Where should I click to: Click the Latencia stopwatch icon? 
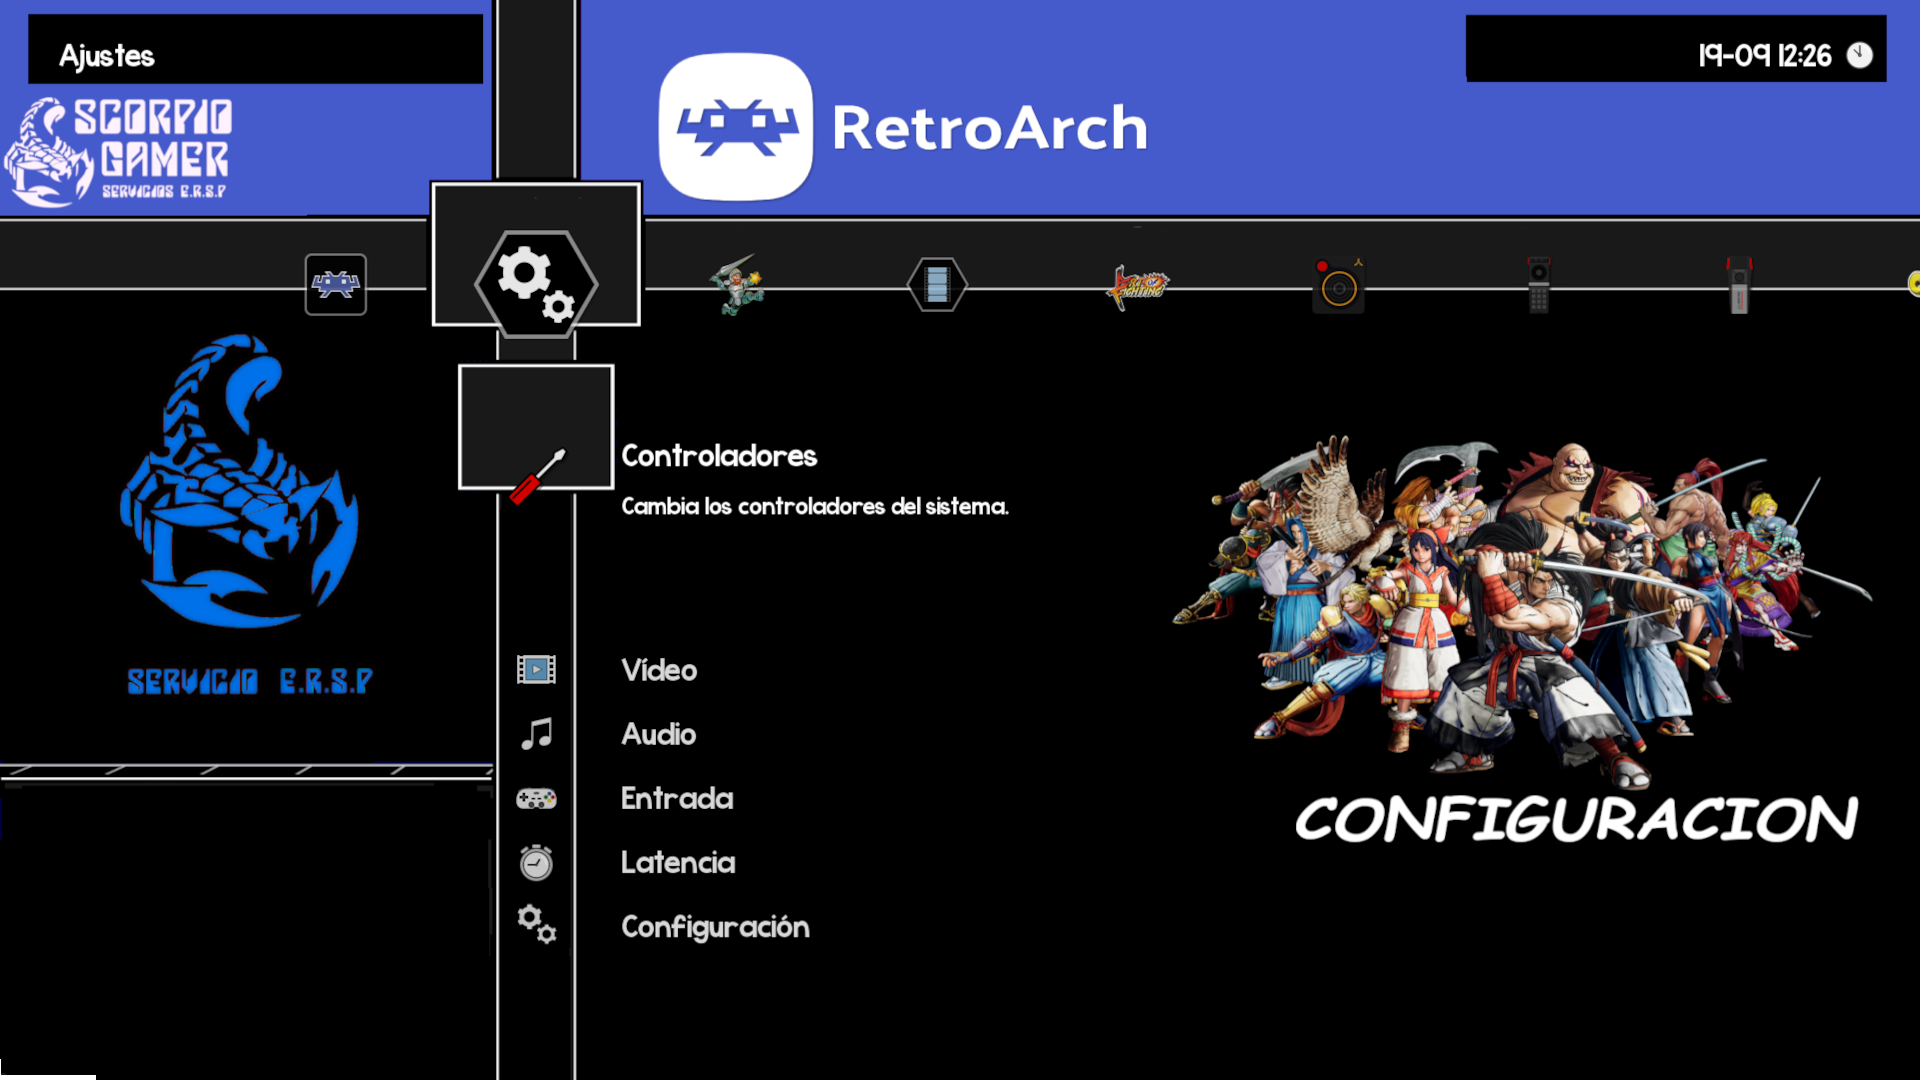click(x=536, y=862)
